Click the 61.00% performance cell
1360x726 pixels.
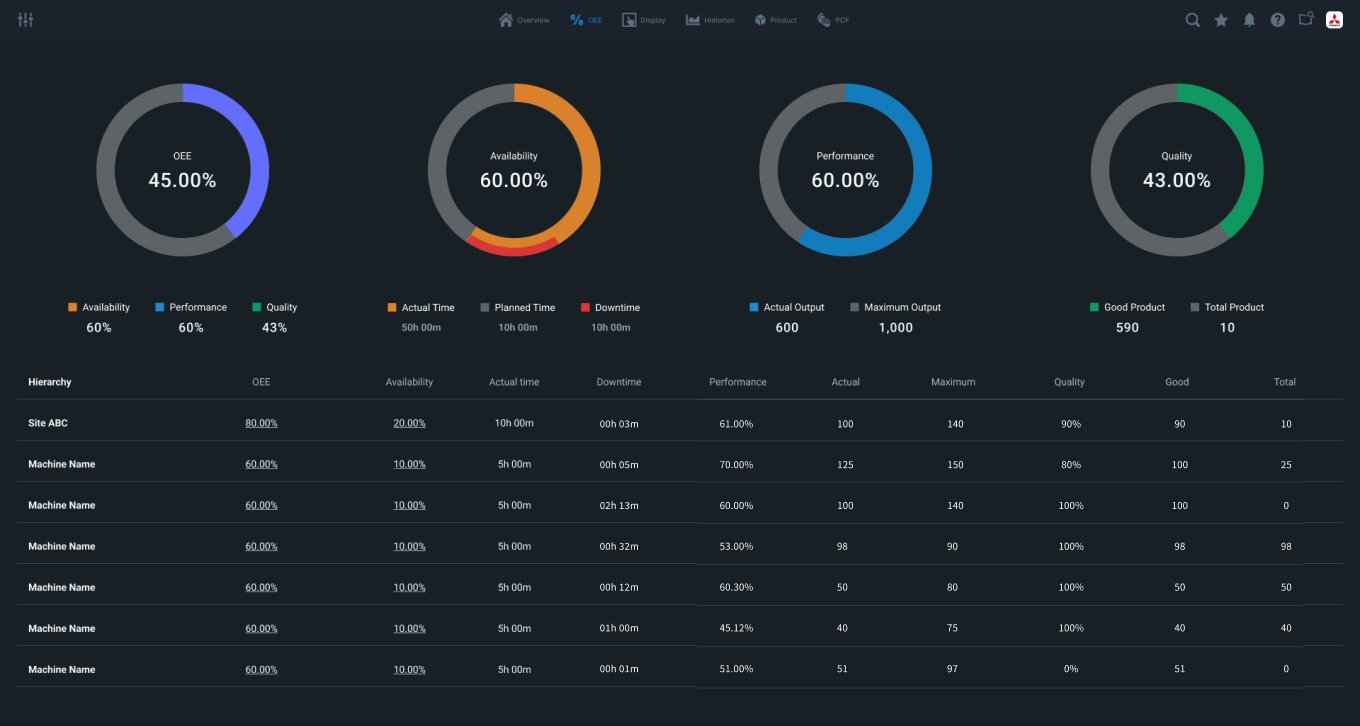click(x=736, y=424)
